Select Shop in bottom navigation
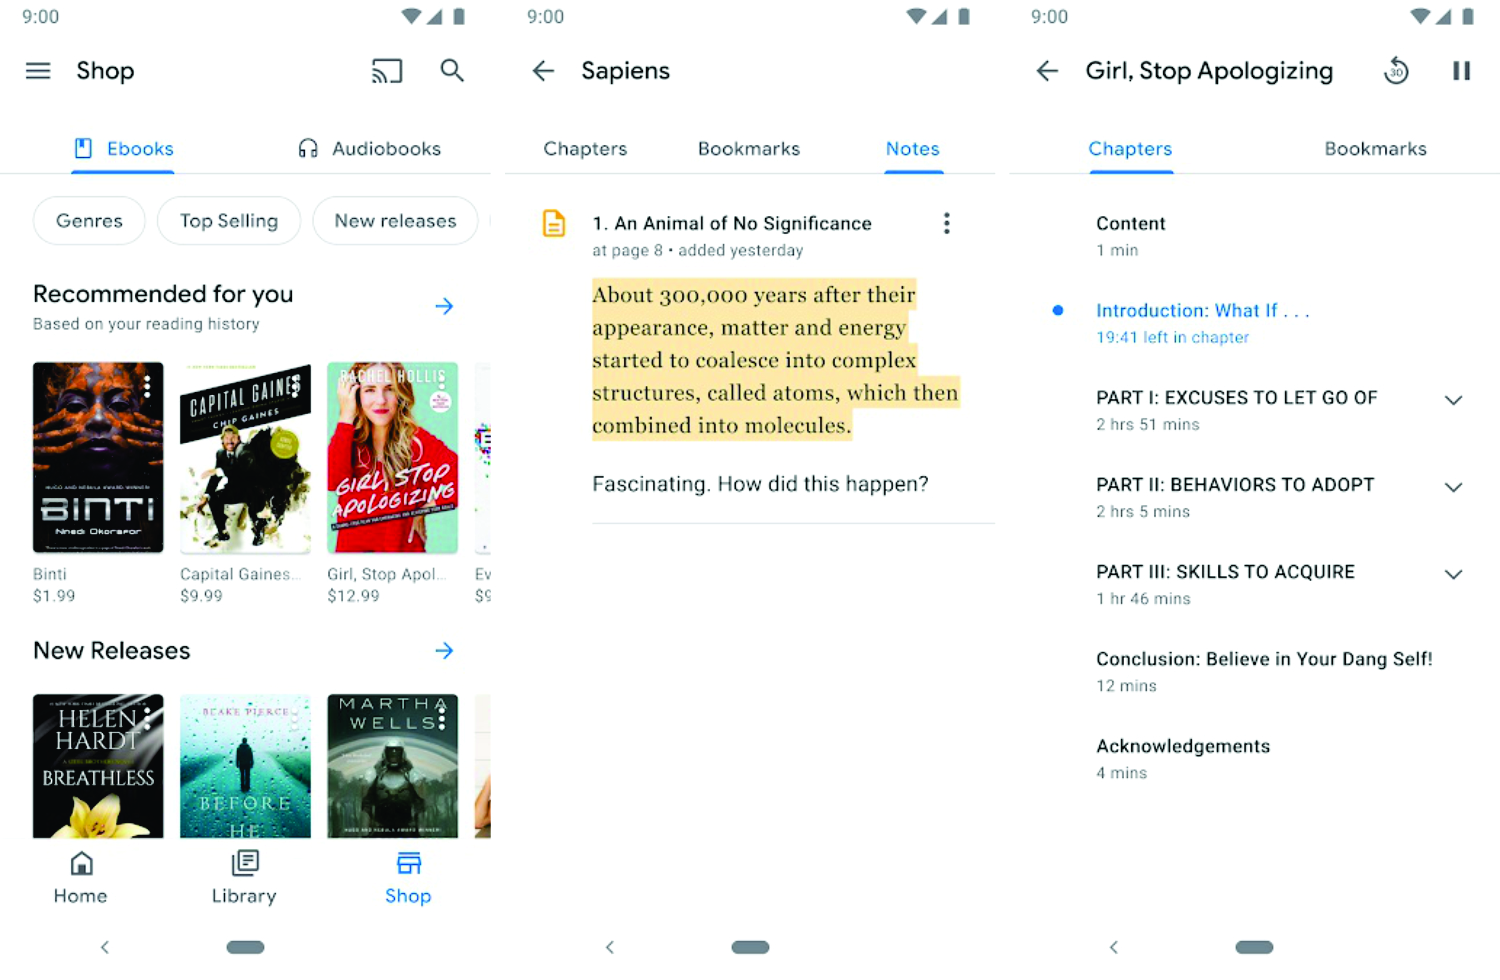The image size is (1500, 980). pyautogui.click(x=408, y=878)
